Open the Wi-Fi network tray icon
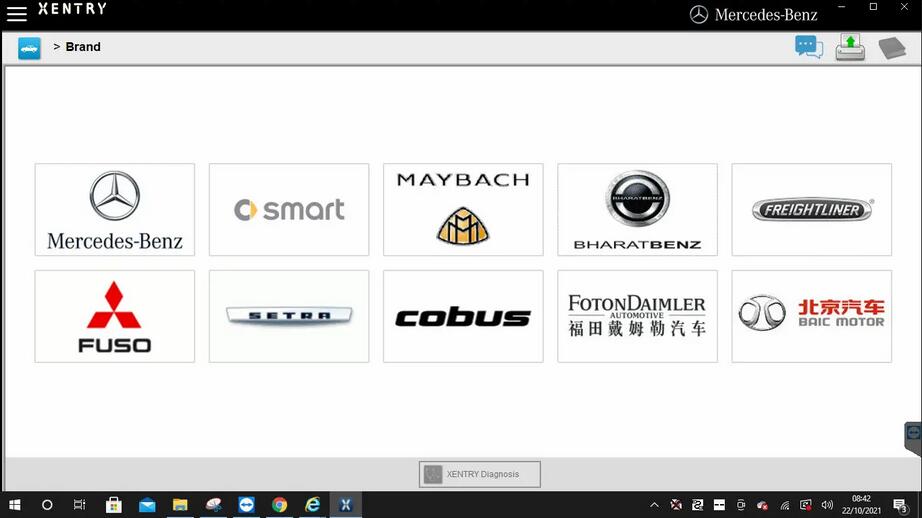922x518 pixels. 784,505
